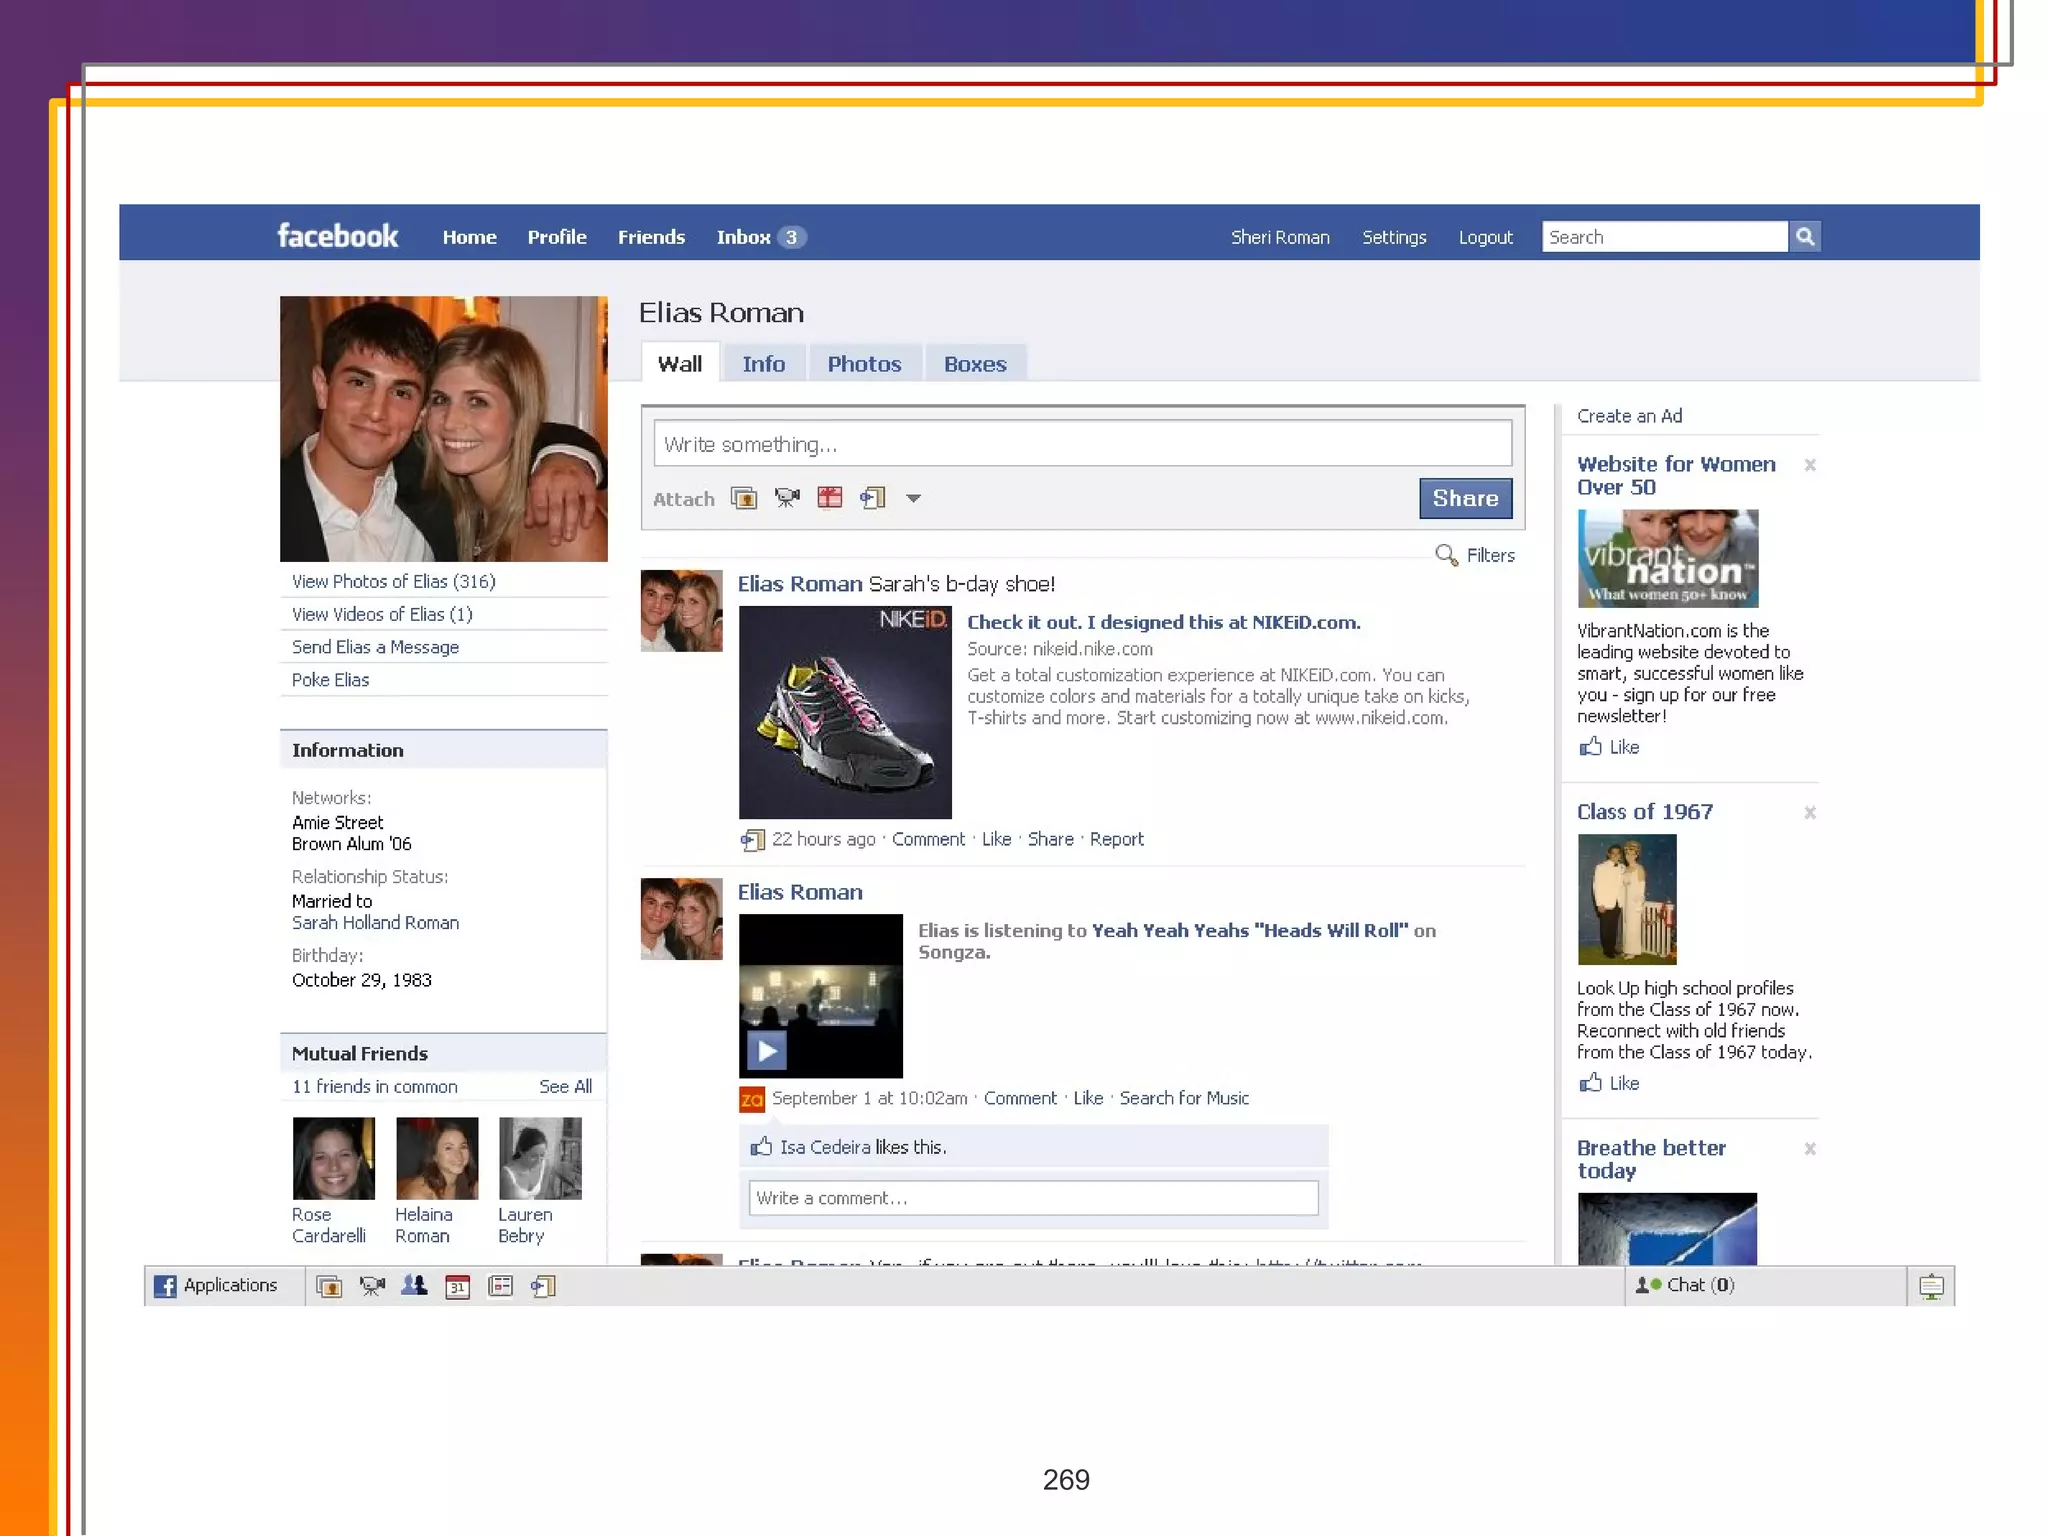This screenshot has width=2048, height=1536.
Task: Open the Applications menu
Action: (217, 1286)
